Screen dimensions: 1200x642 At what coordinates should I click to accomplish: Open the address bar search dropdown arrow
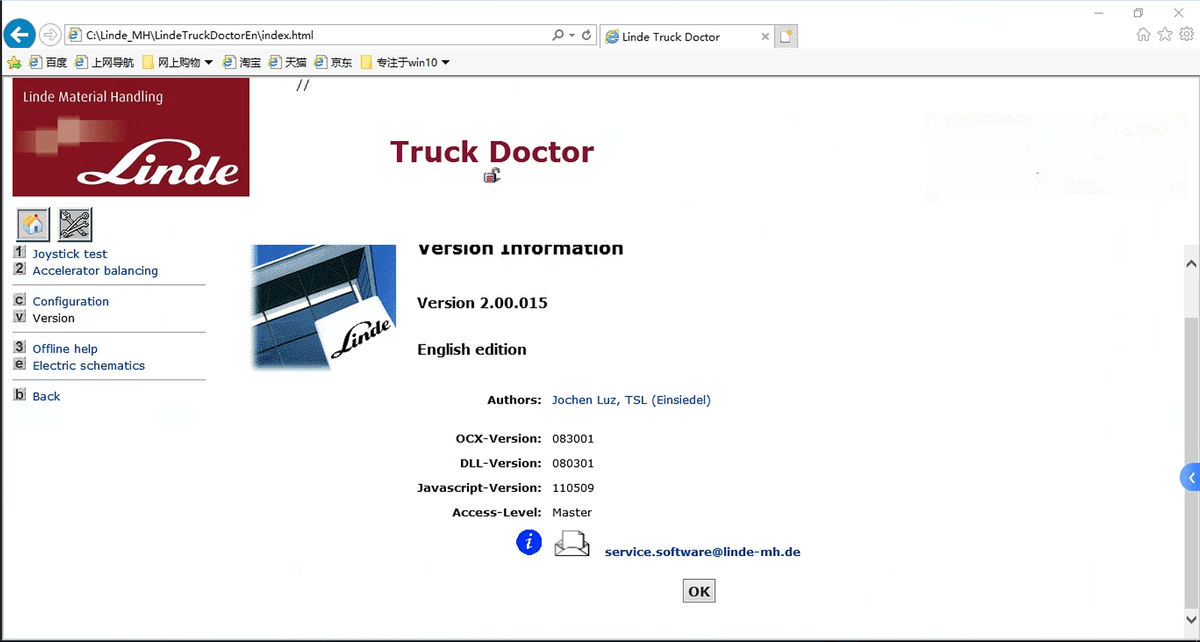click(x=572, y=35)
